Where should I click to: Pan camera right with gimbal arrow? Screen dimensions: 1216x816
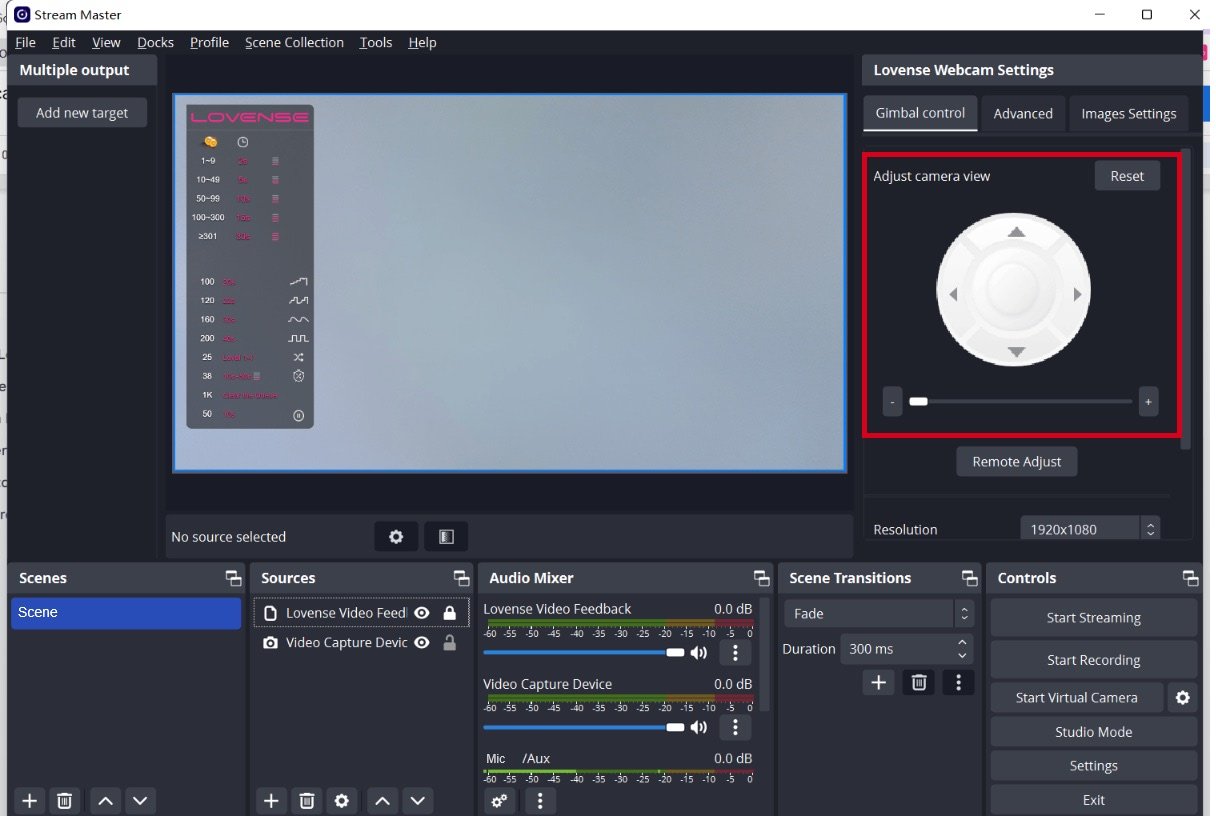point(1077,294)
